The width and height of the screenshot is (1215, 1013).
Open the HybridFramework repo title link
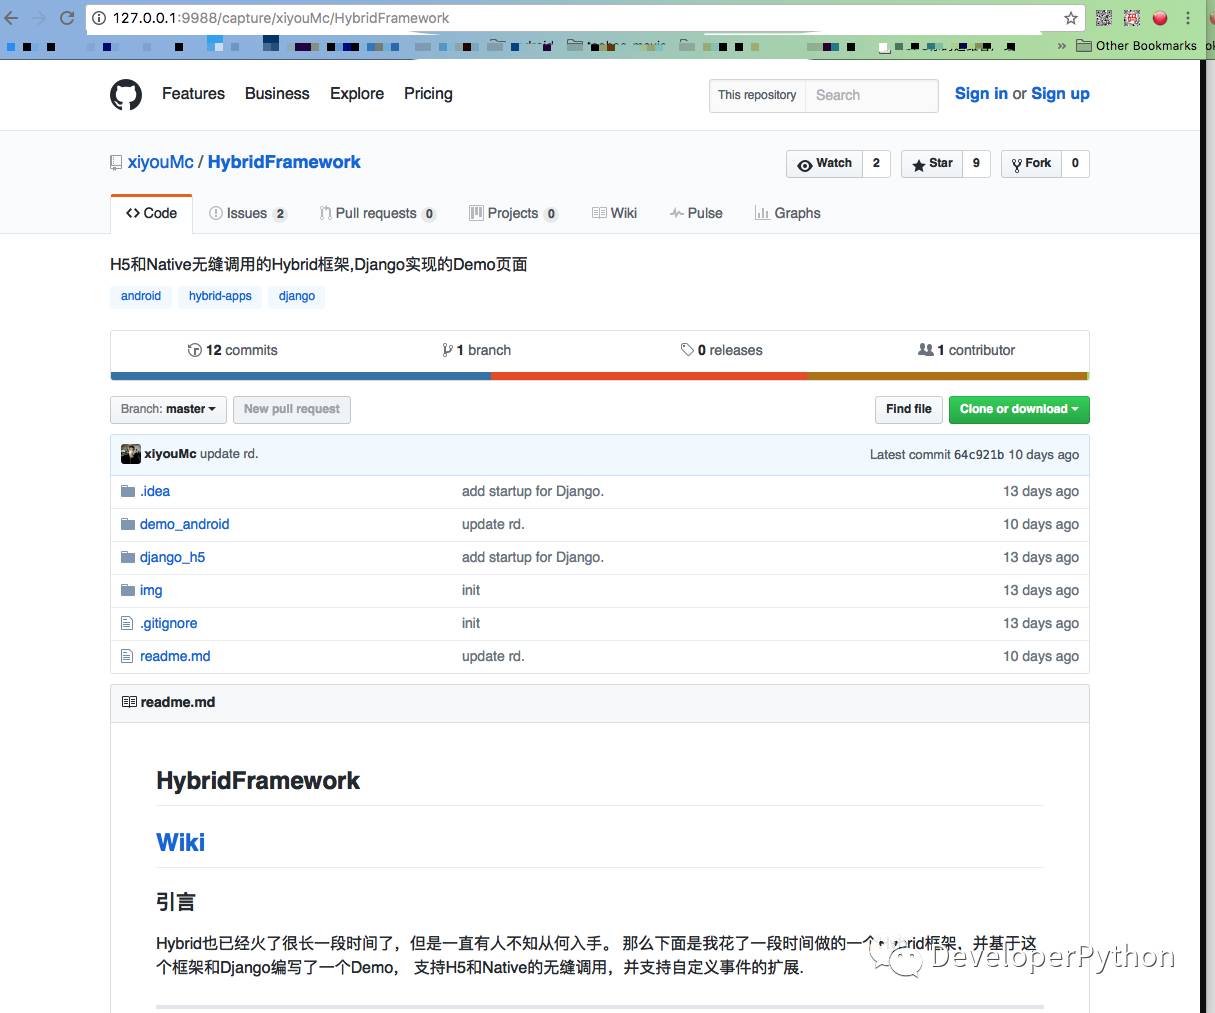click(284, 162)
